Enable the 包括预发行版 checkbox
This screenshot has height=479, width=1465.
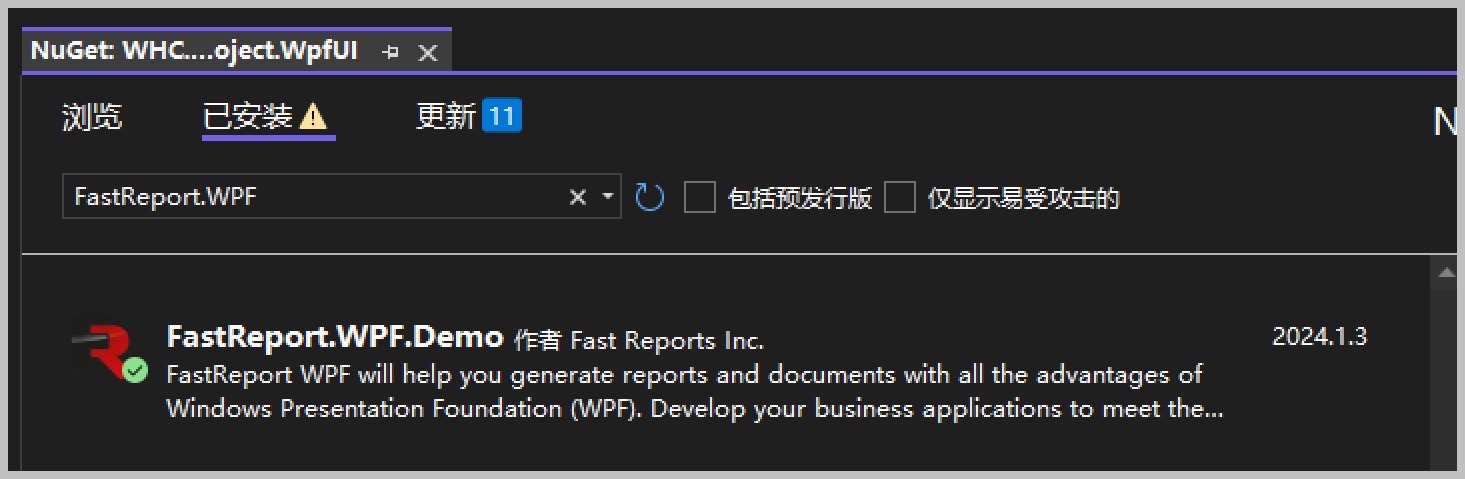pyautogui.click(x=699, y=197)
